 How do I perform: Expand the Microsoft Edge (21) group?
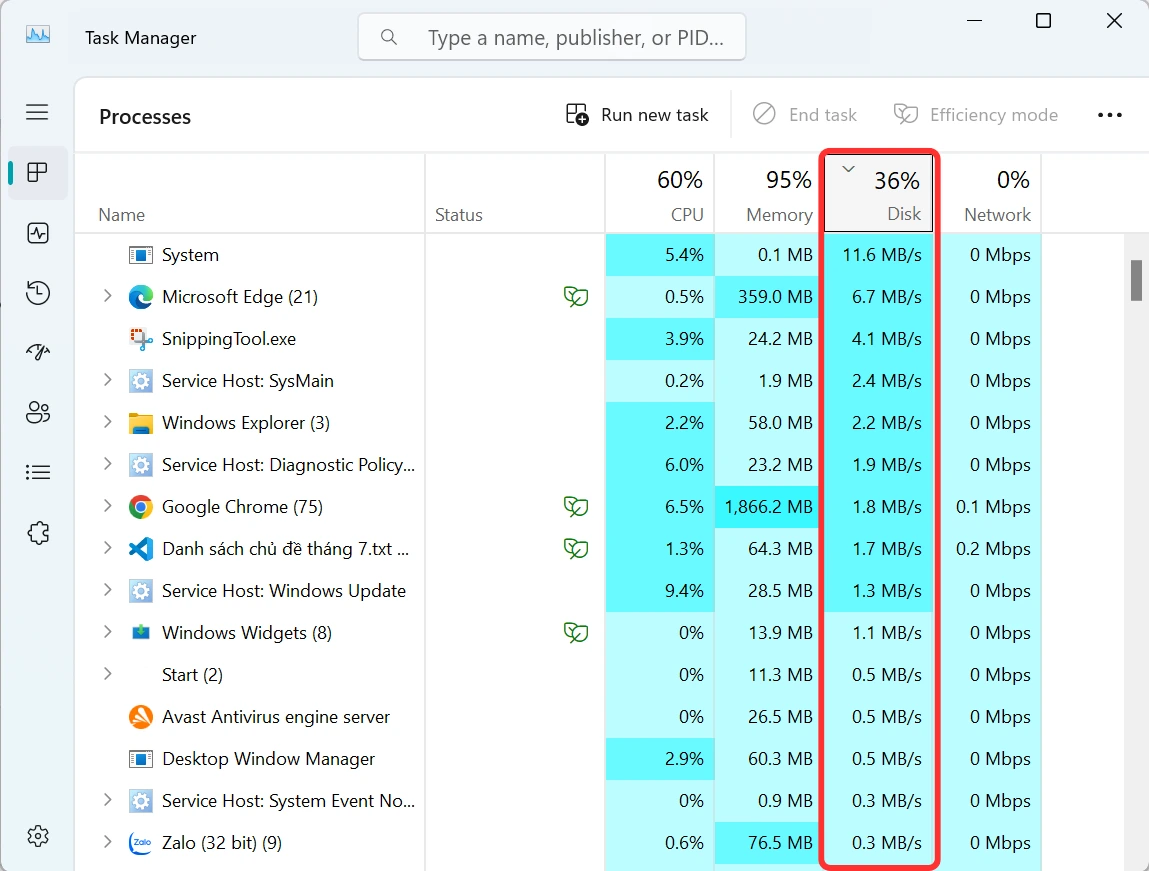[x=108, y=296]
